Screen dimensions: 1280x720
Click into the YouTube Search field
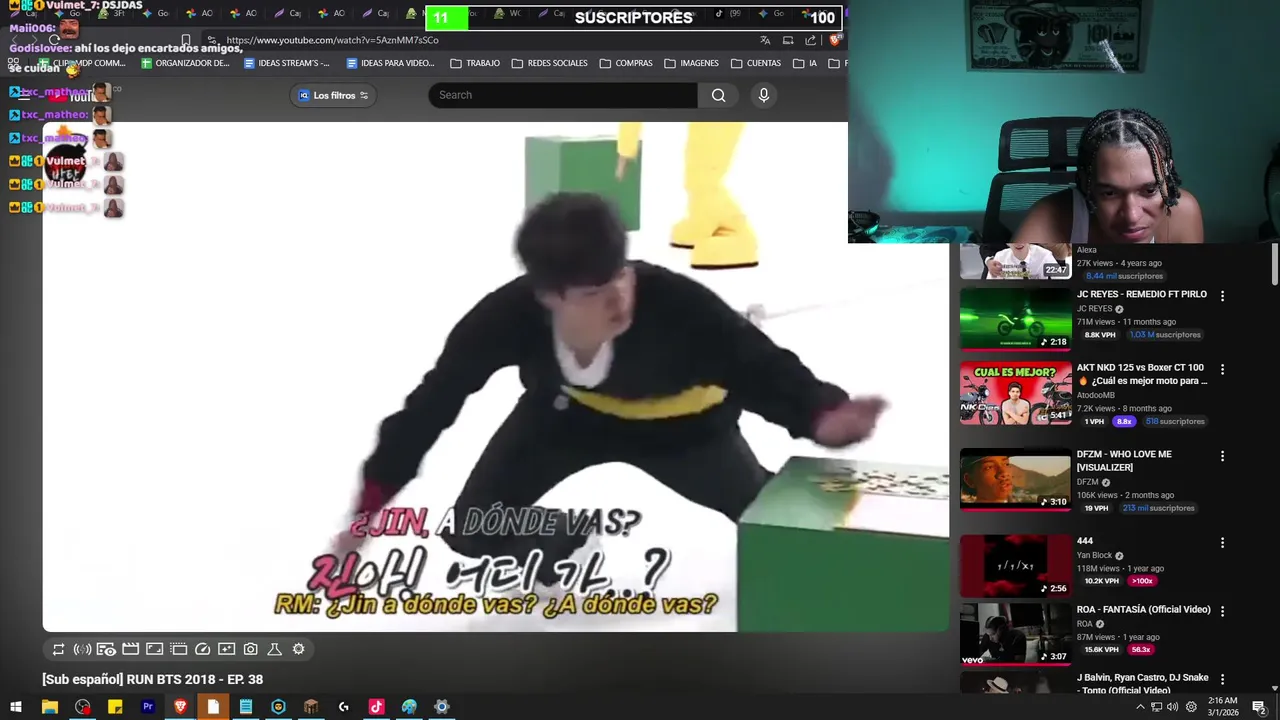click(x=563, y=95)
